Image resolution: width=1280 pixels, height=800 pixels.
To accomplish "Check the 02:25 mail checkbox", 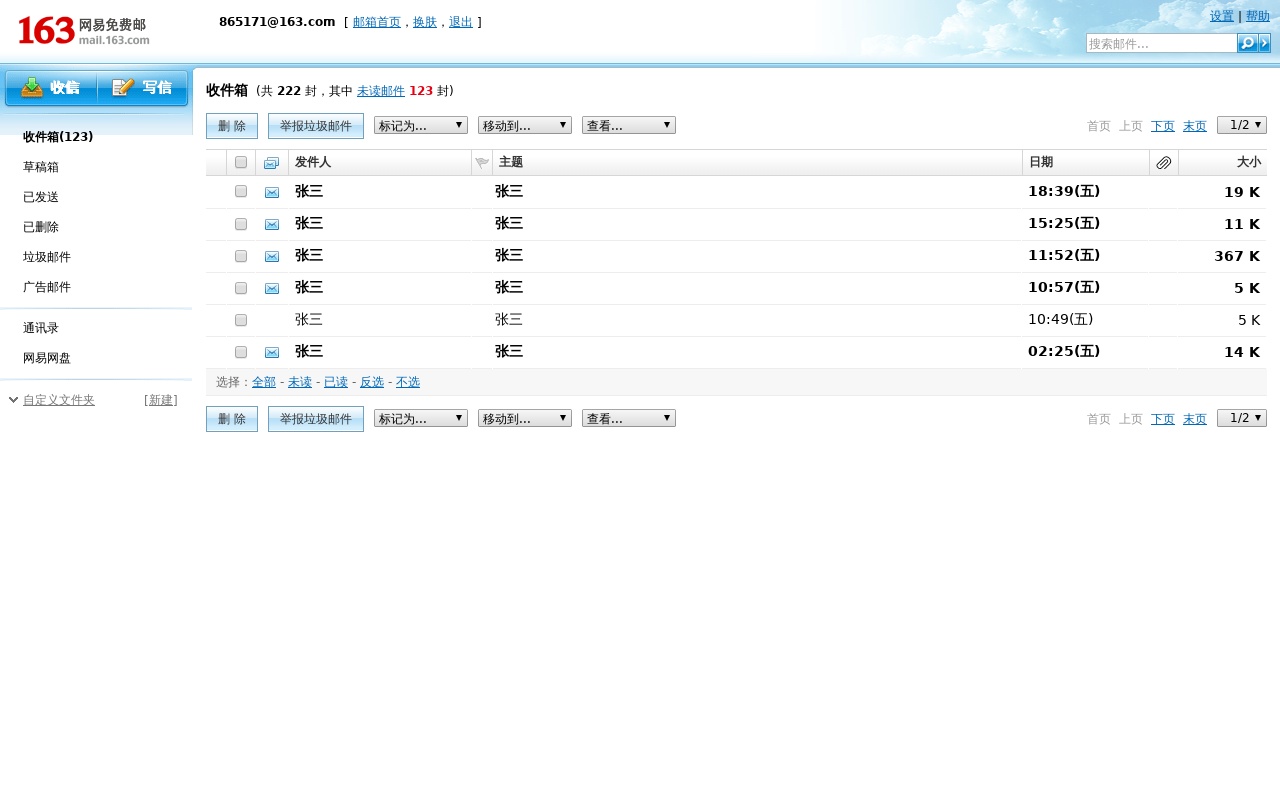I will (x=241, y=352).
